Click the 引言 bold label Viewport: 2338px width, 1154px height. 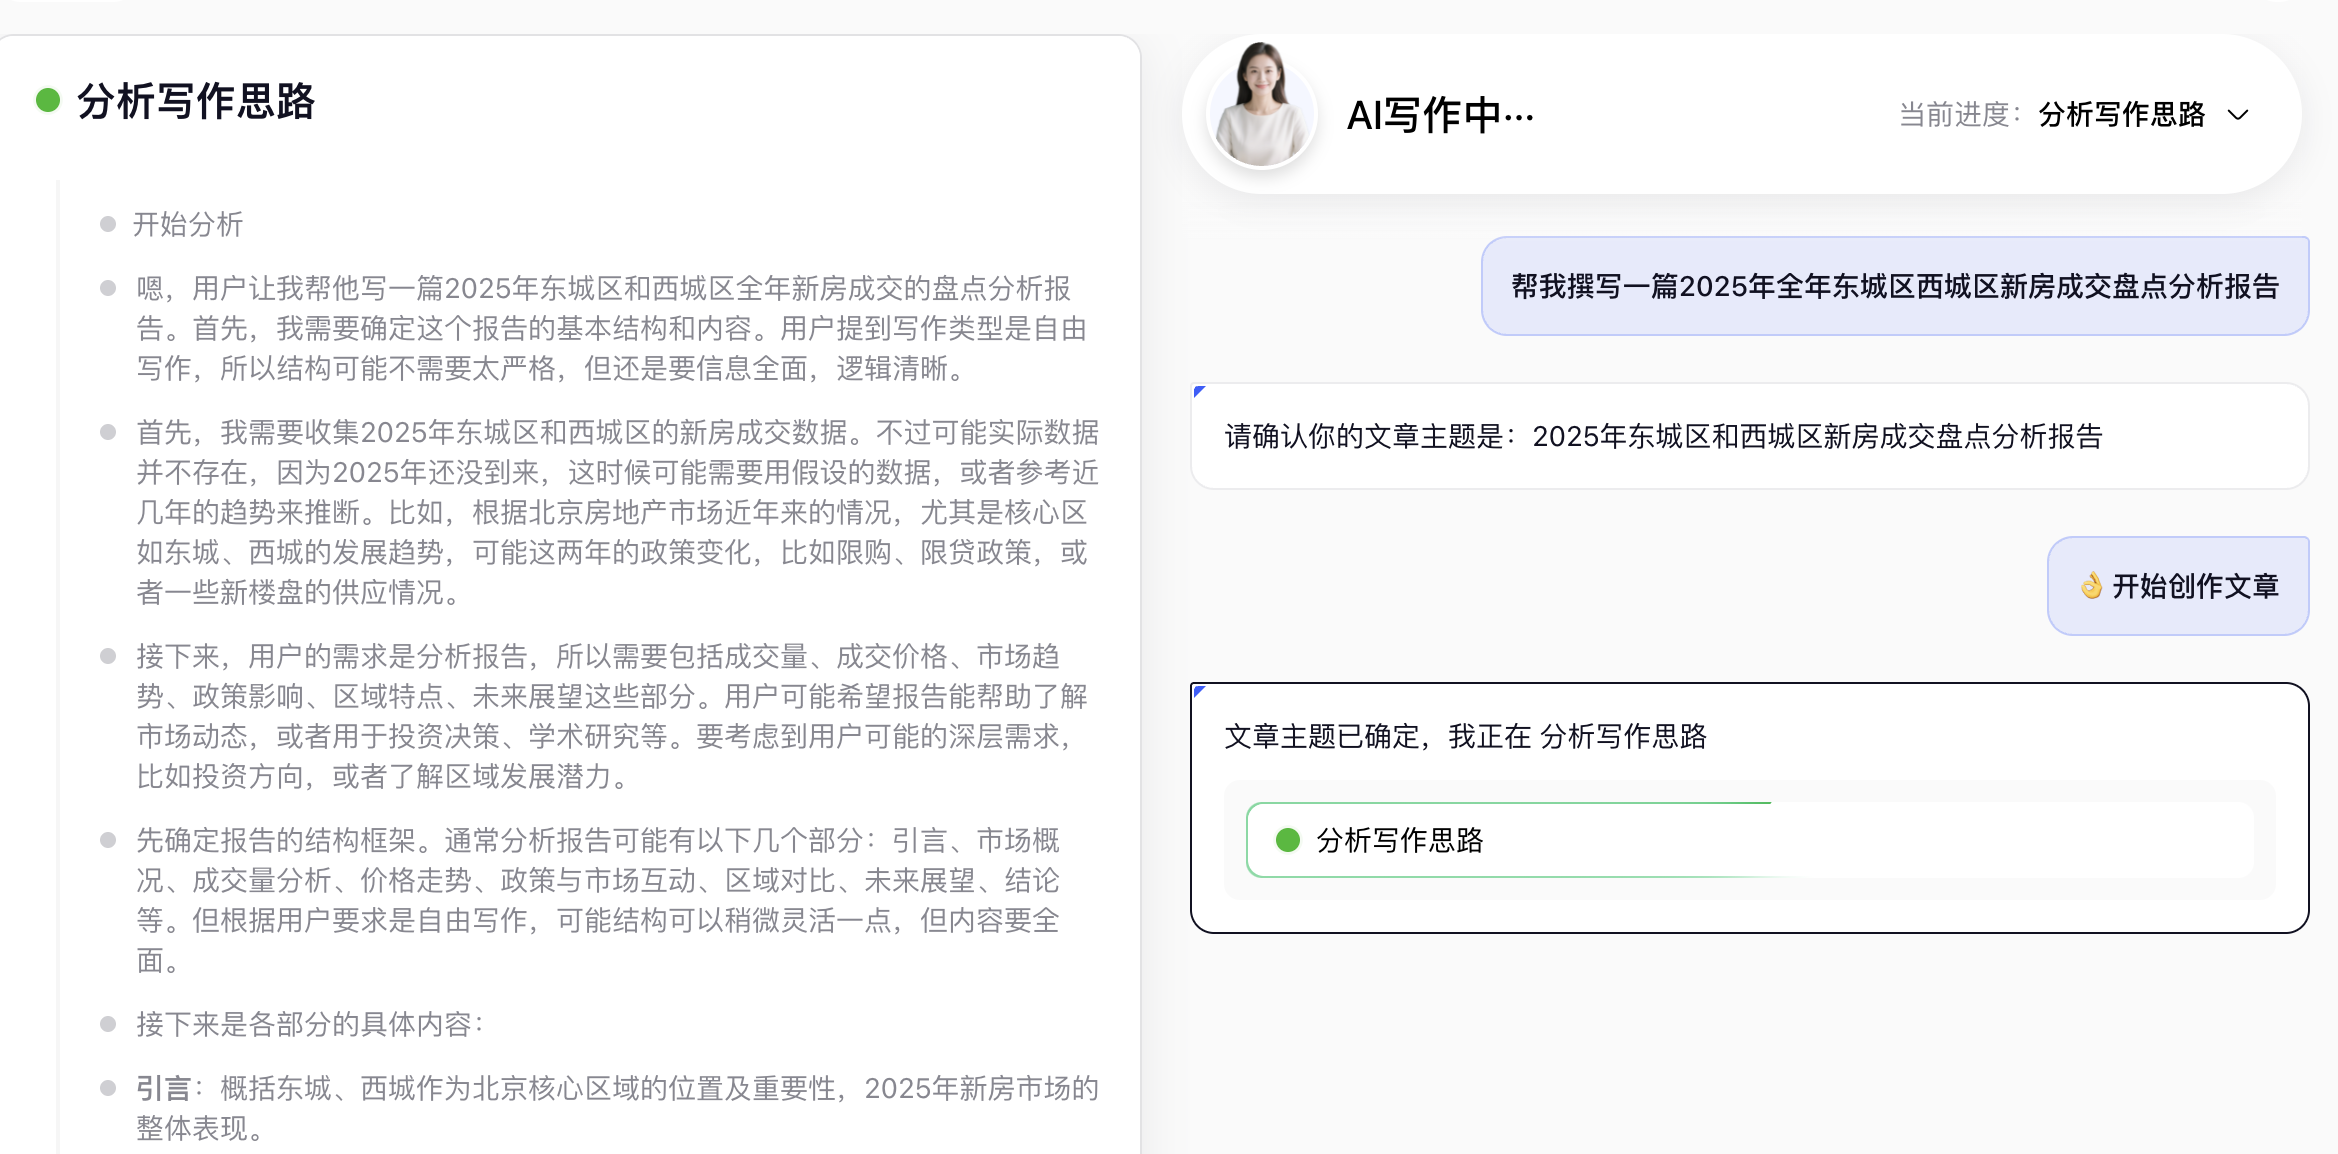pyautogui.click(x=163, y=1088)
